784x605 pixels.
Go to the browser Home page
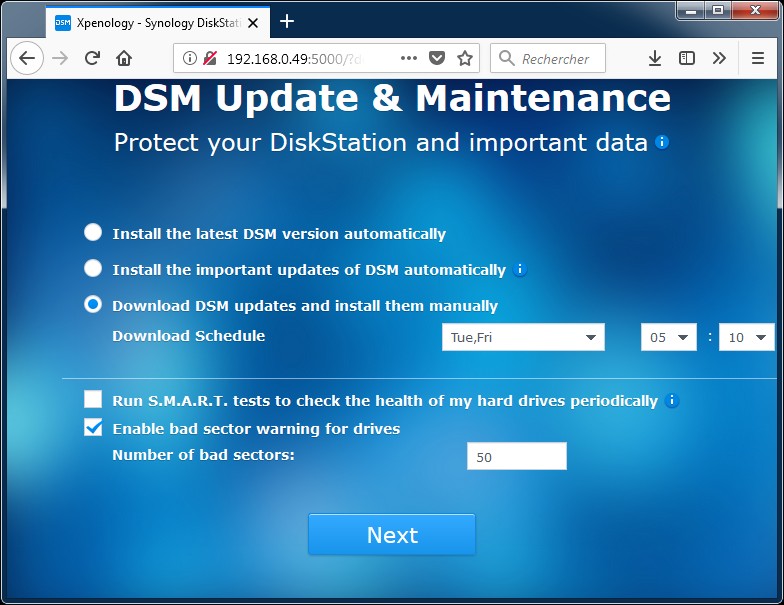point(124,59)
